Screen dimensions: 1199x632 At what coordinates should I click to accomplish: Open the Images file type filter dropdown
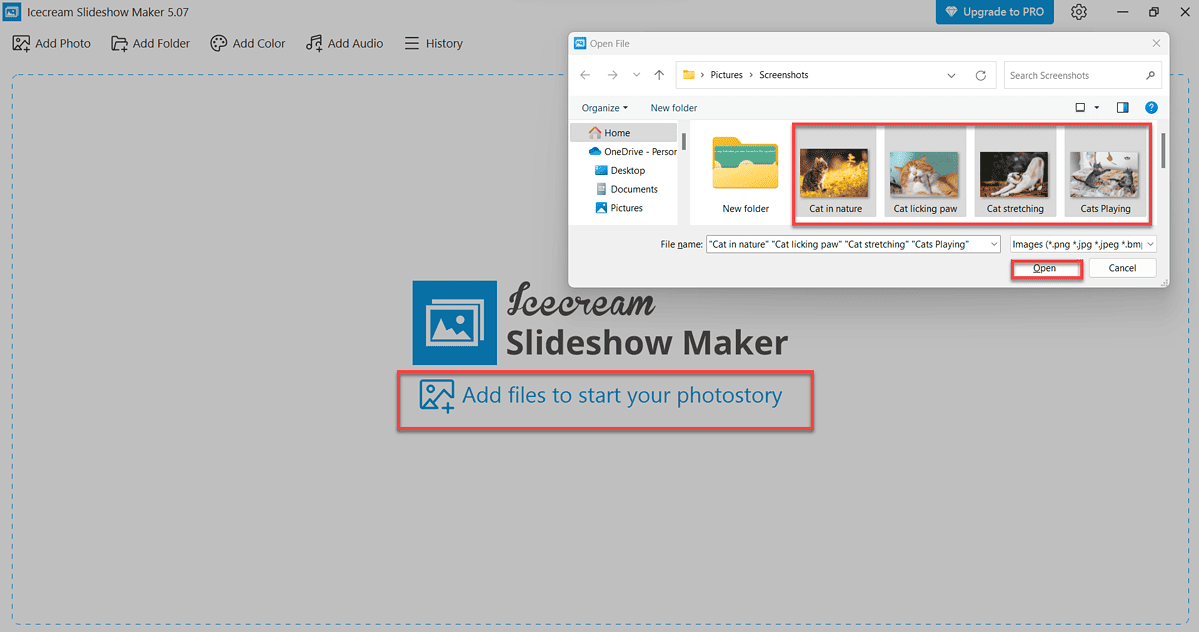(x=1083, y=245)
